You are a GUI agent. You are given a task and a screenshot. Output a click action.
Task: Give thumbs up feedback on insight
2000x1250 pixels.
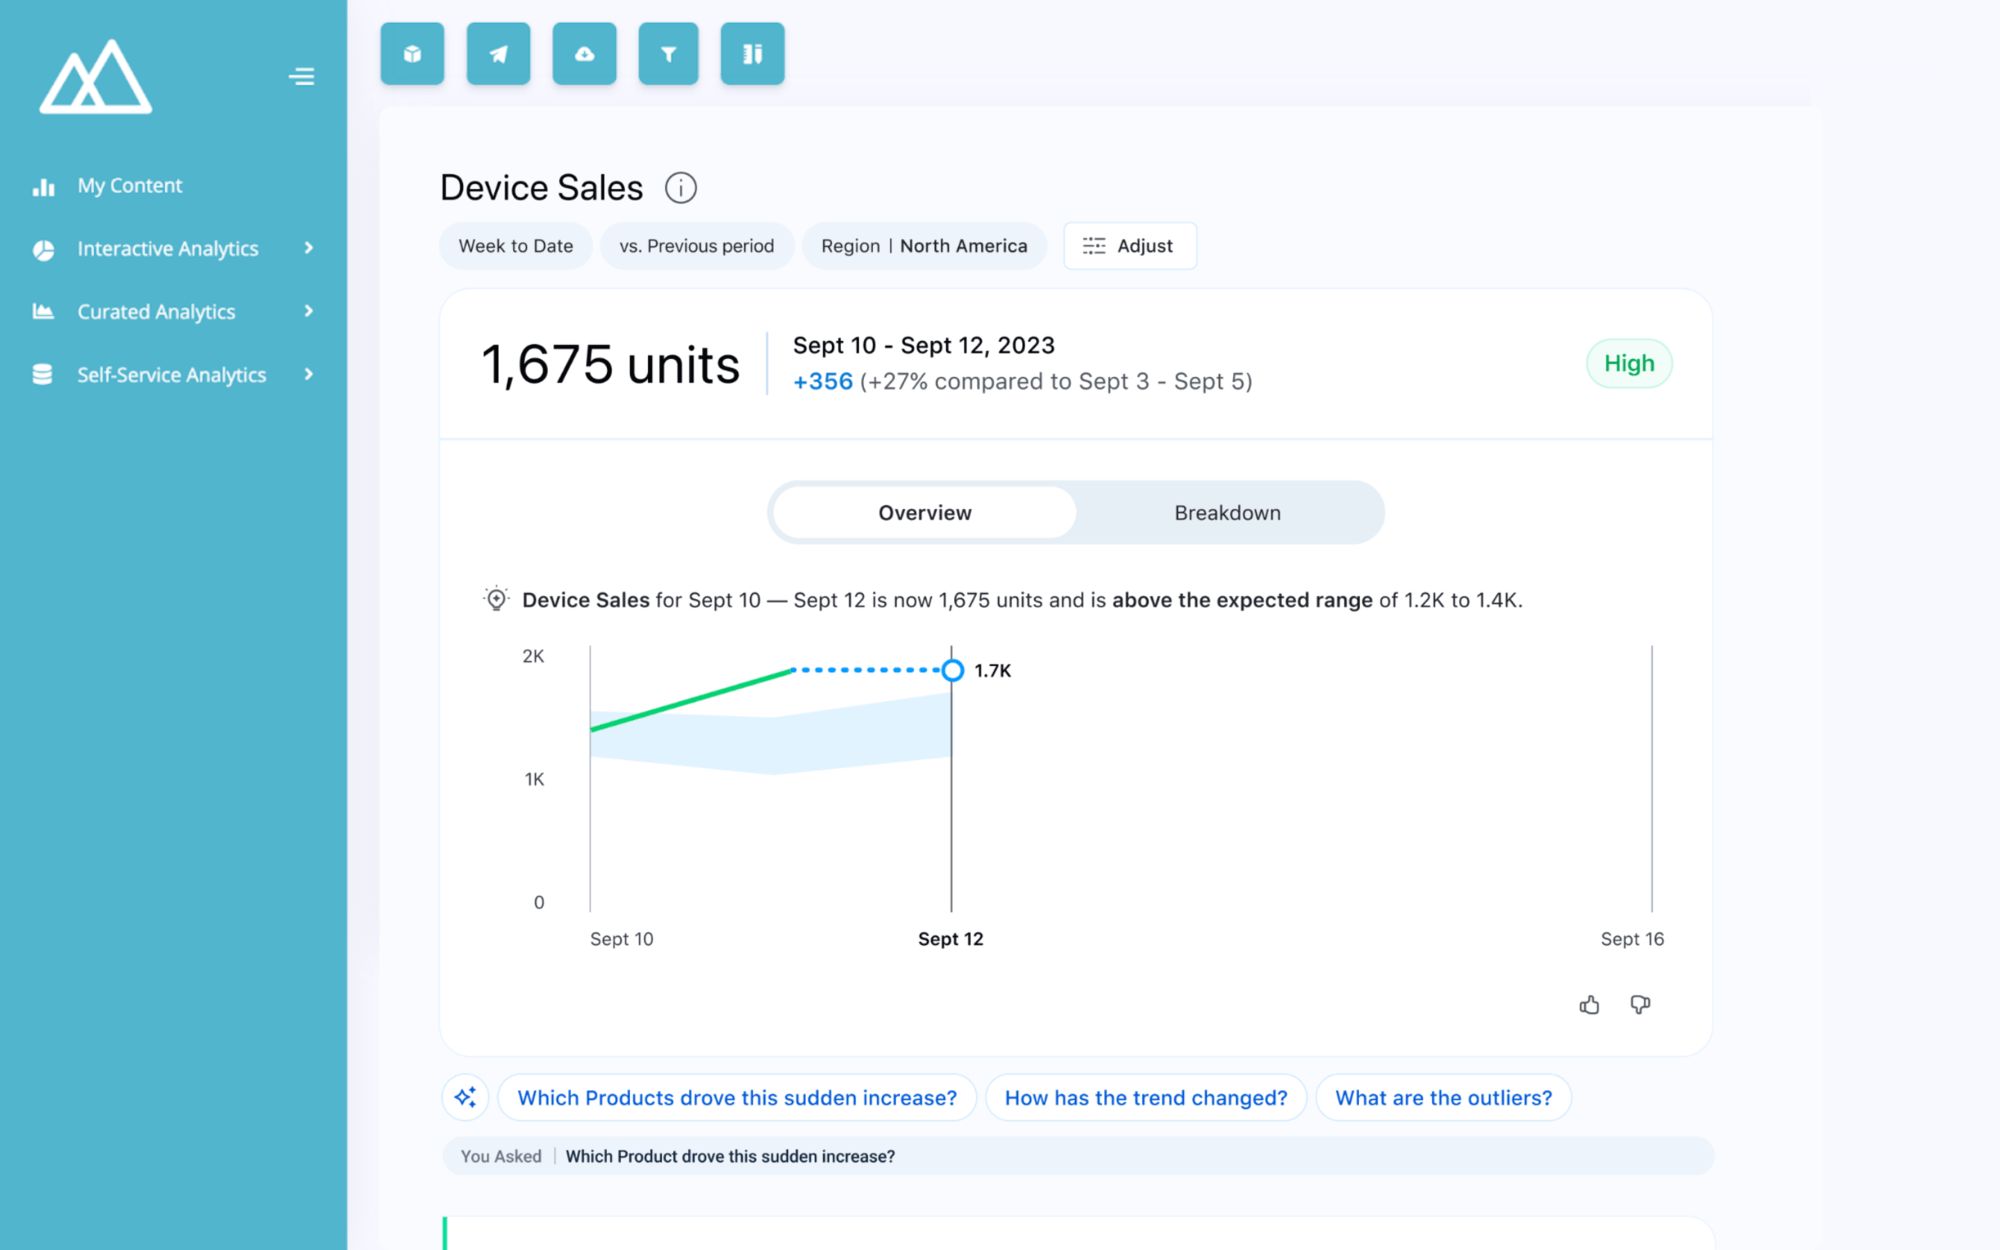pos(1589,1005)
